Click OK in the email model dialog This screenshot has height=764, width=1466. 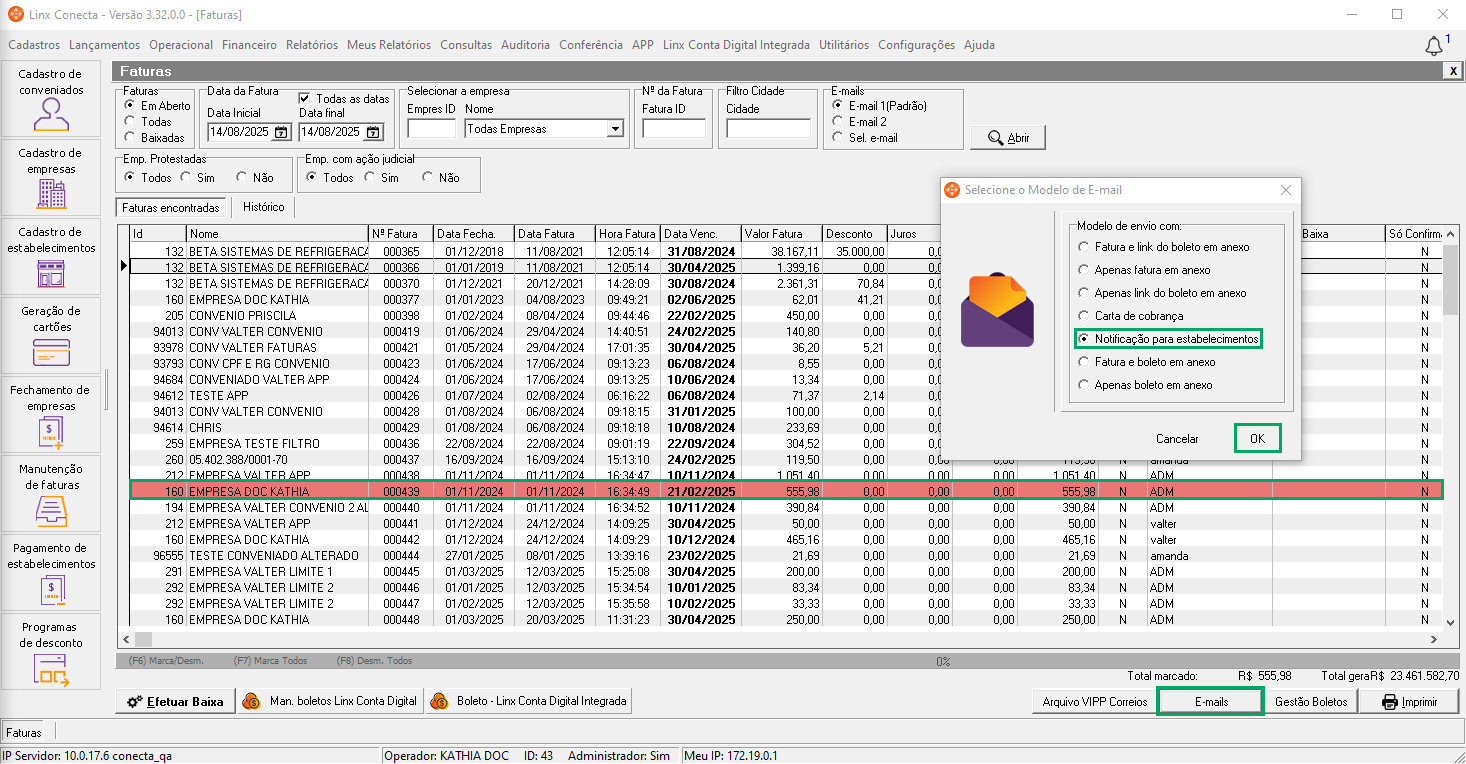click(x=1257, y=438)
